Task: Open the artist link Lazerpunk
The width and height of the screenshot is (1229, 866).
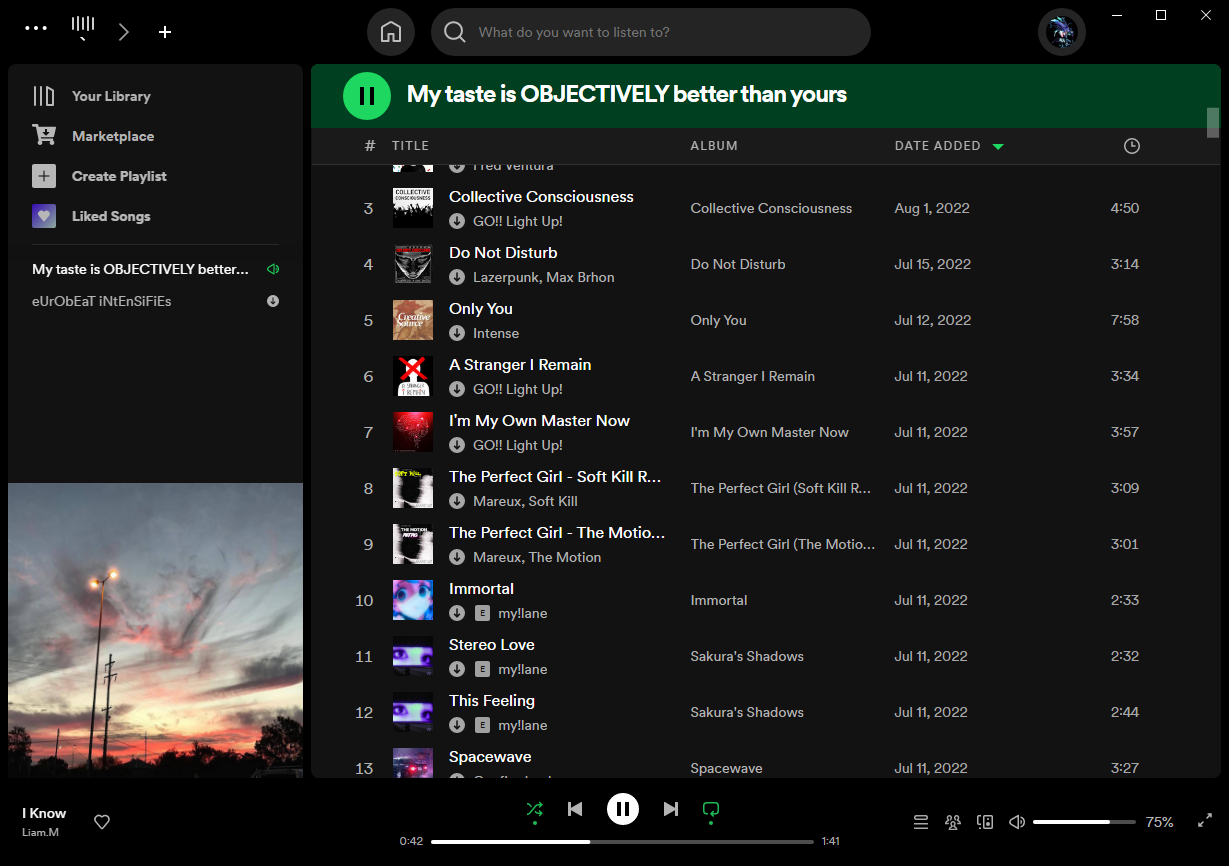Action: pyautogui.click(x=506, y=277)
